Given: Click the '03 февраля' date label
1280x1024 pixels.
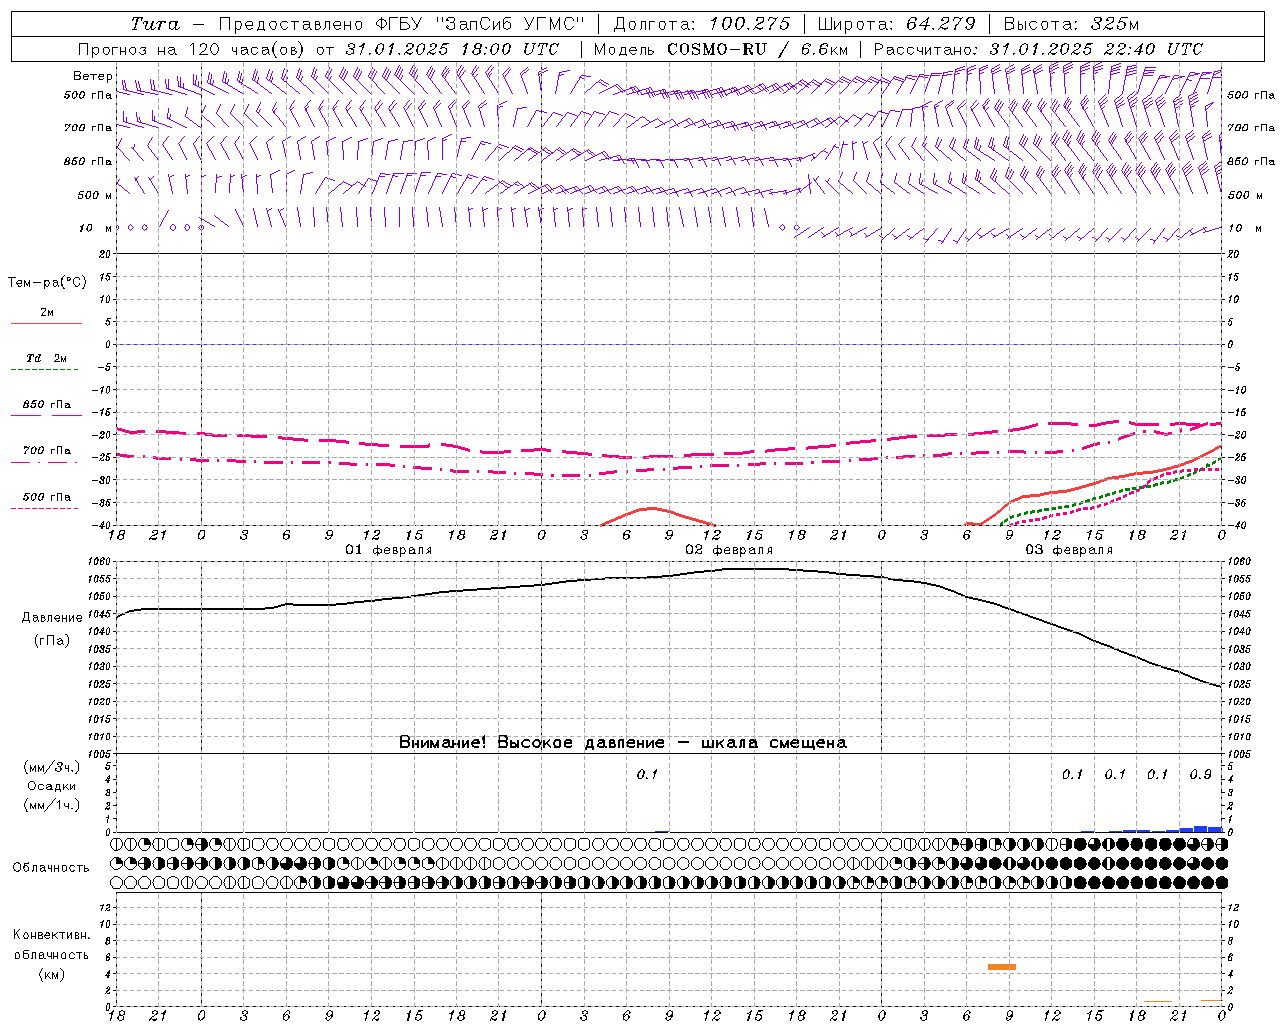Looking at the screenshot, I should (x=1069, y=549).
